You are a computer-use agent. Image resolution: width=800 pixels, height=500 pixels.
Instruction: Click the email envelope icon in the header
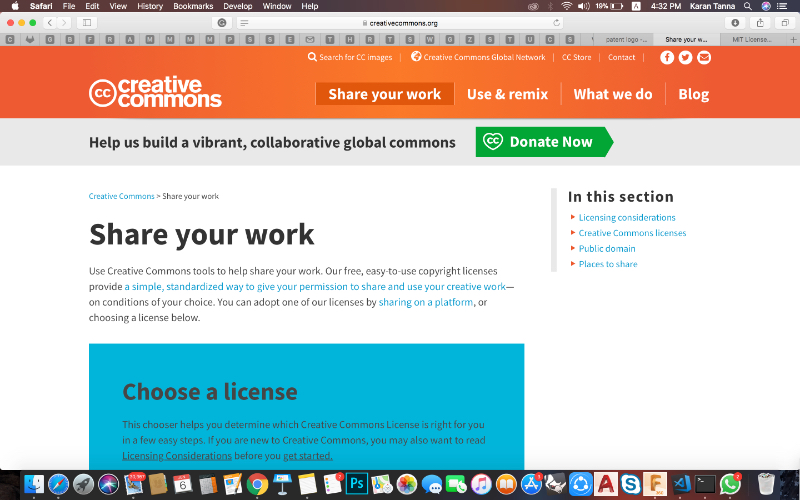point(704,58)
